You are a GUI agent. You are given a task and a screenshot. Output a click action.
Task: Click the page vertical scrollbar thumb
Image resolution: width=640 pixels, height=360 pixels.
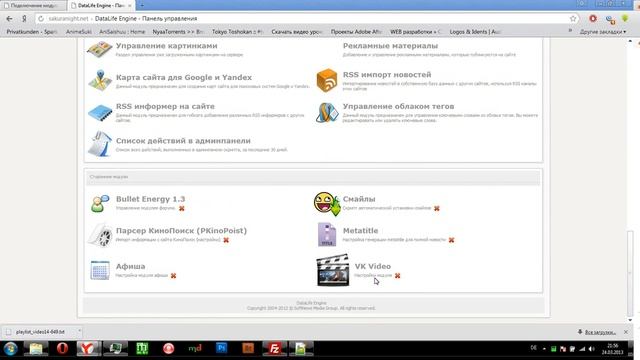[x=631, y=272]
